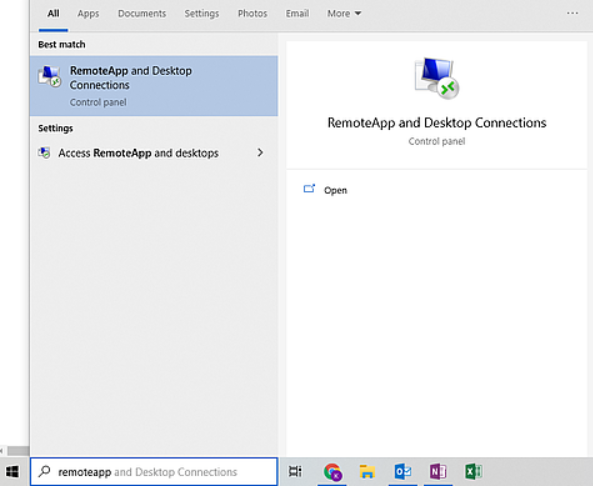
Task: Click the Best match heading
Action: (x=62, y=44)
